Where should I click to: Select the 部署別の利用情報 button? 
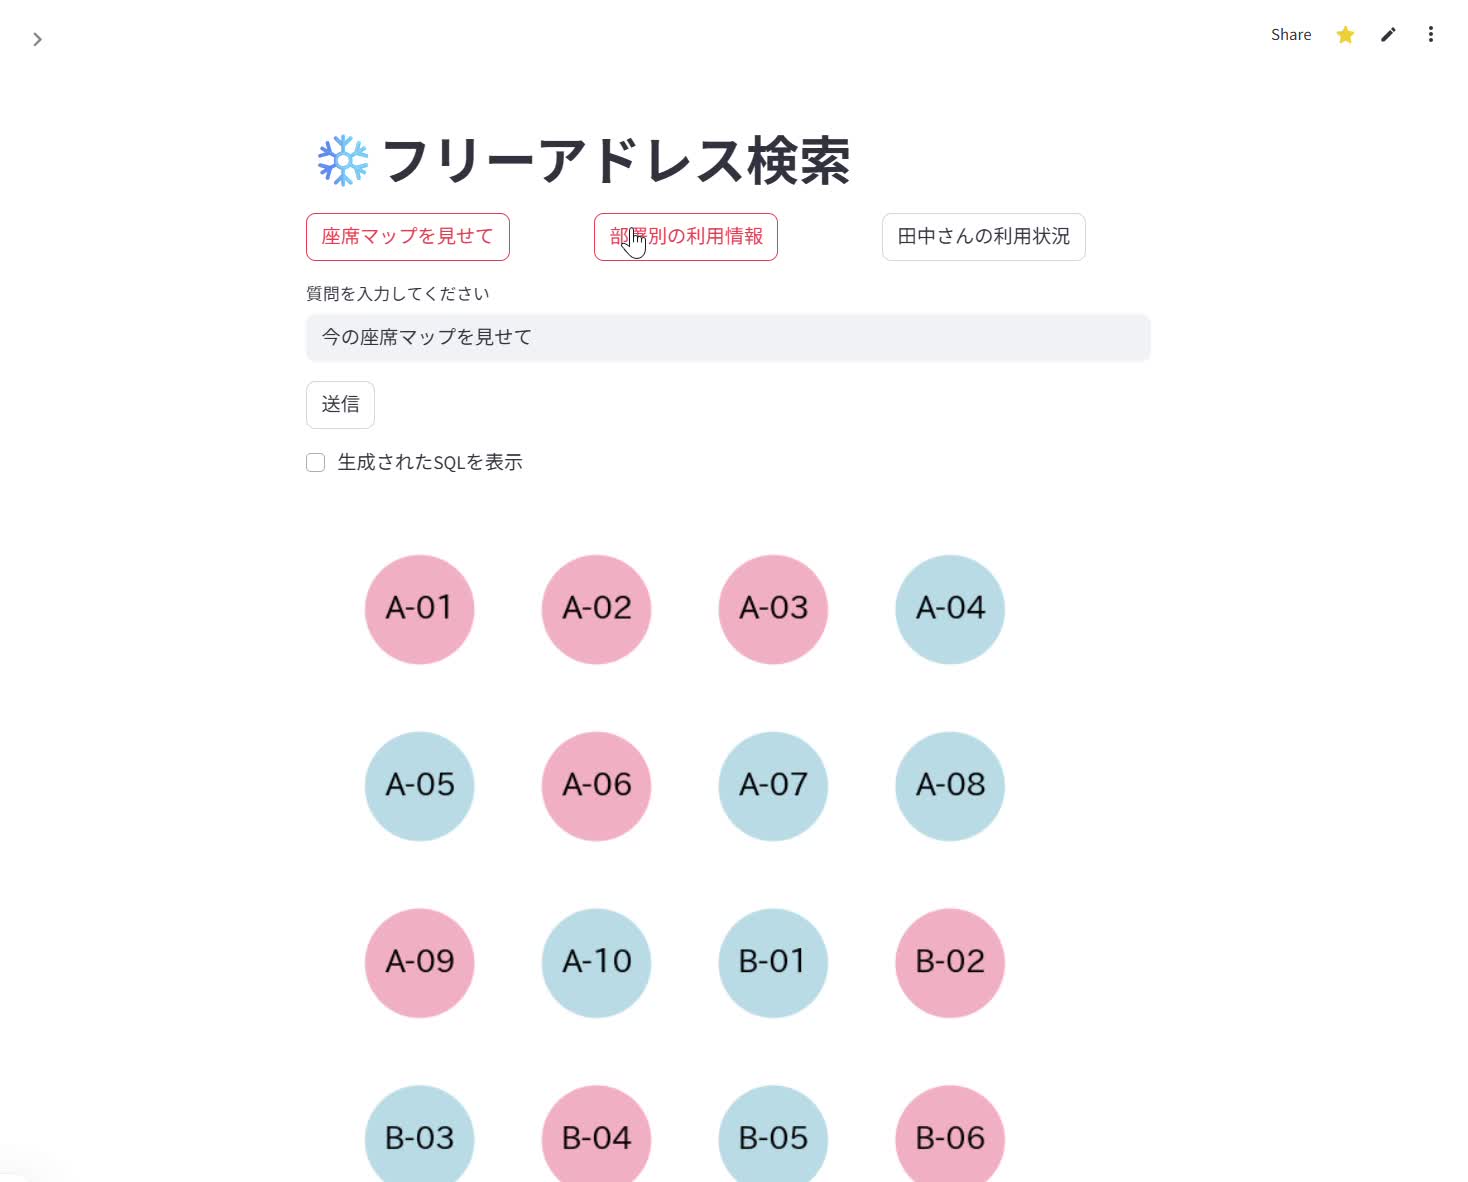pyautogui.click(x=686, y=237)
